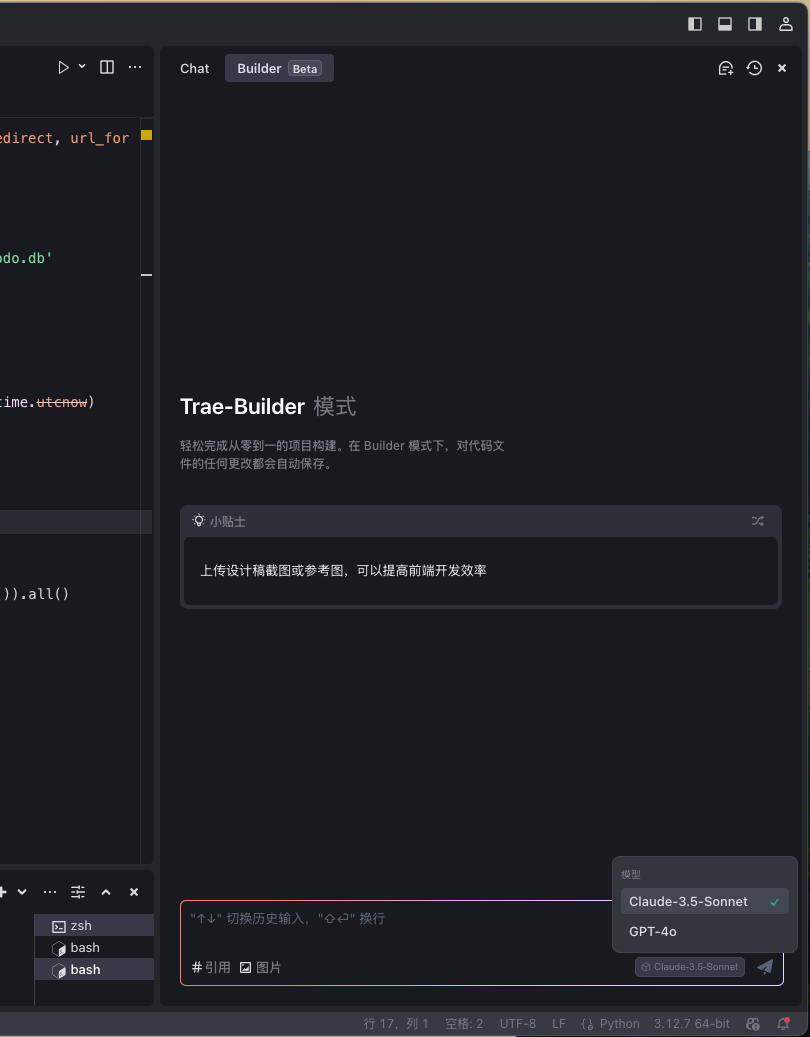810x1037 pixels.
Task: Toggle the bottom panel layout icon
Action: pos(725,24)
